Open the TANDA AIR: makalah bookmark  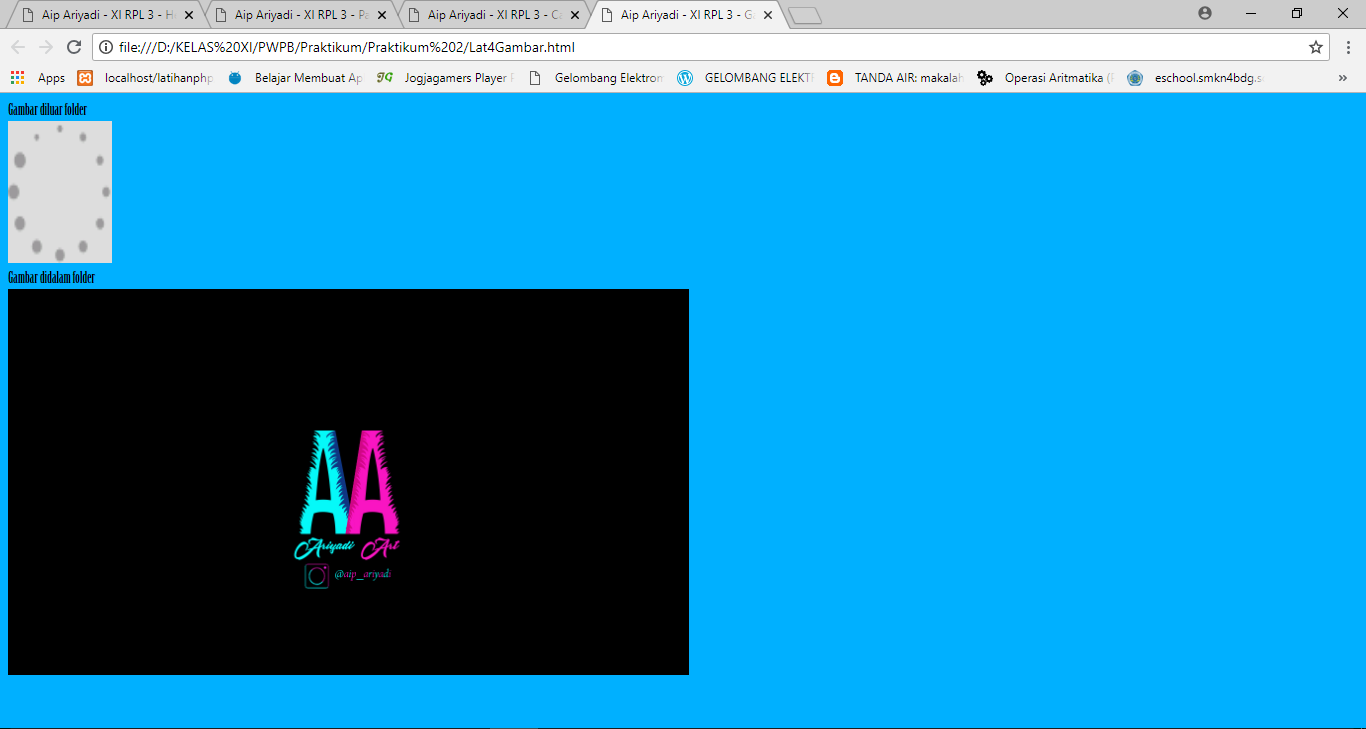(895, 78)
